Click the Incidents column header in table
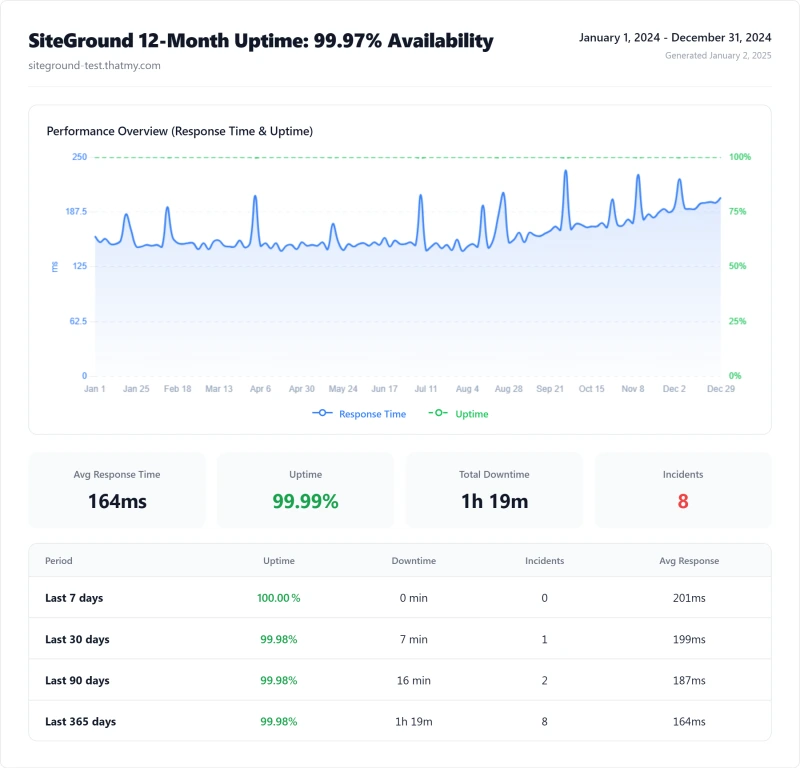The image size is (800, 768). coord(544,560)
